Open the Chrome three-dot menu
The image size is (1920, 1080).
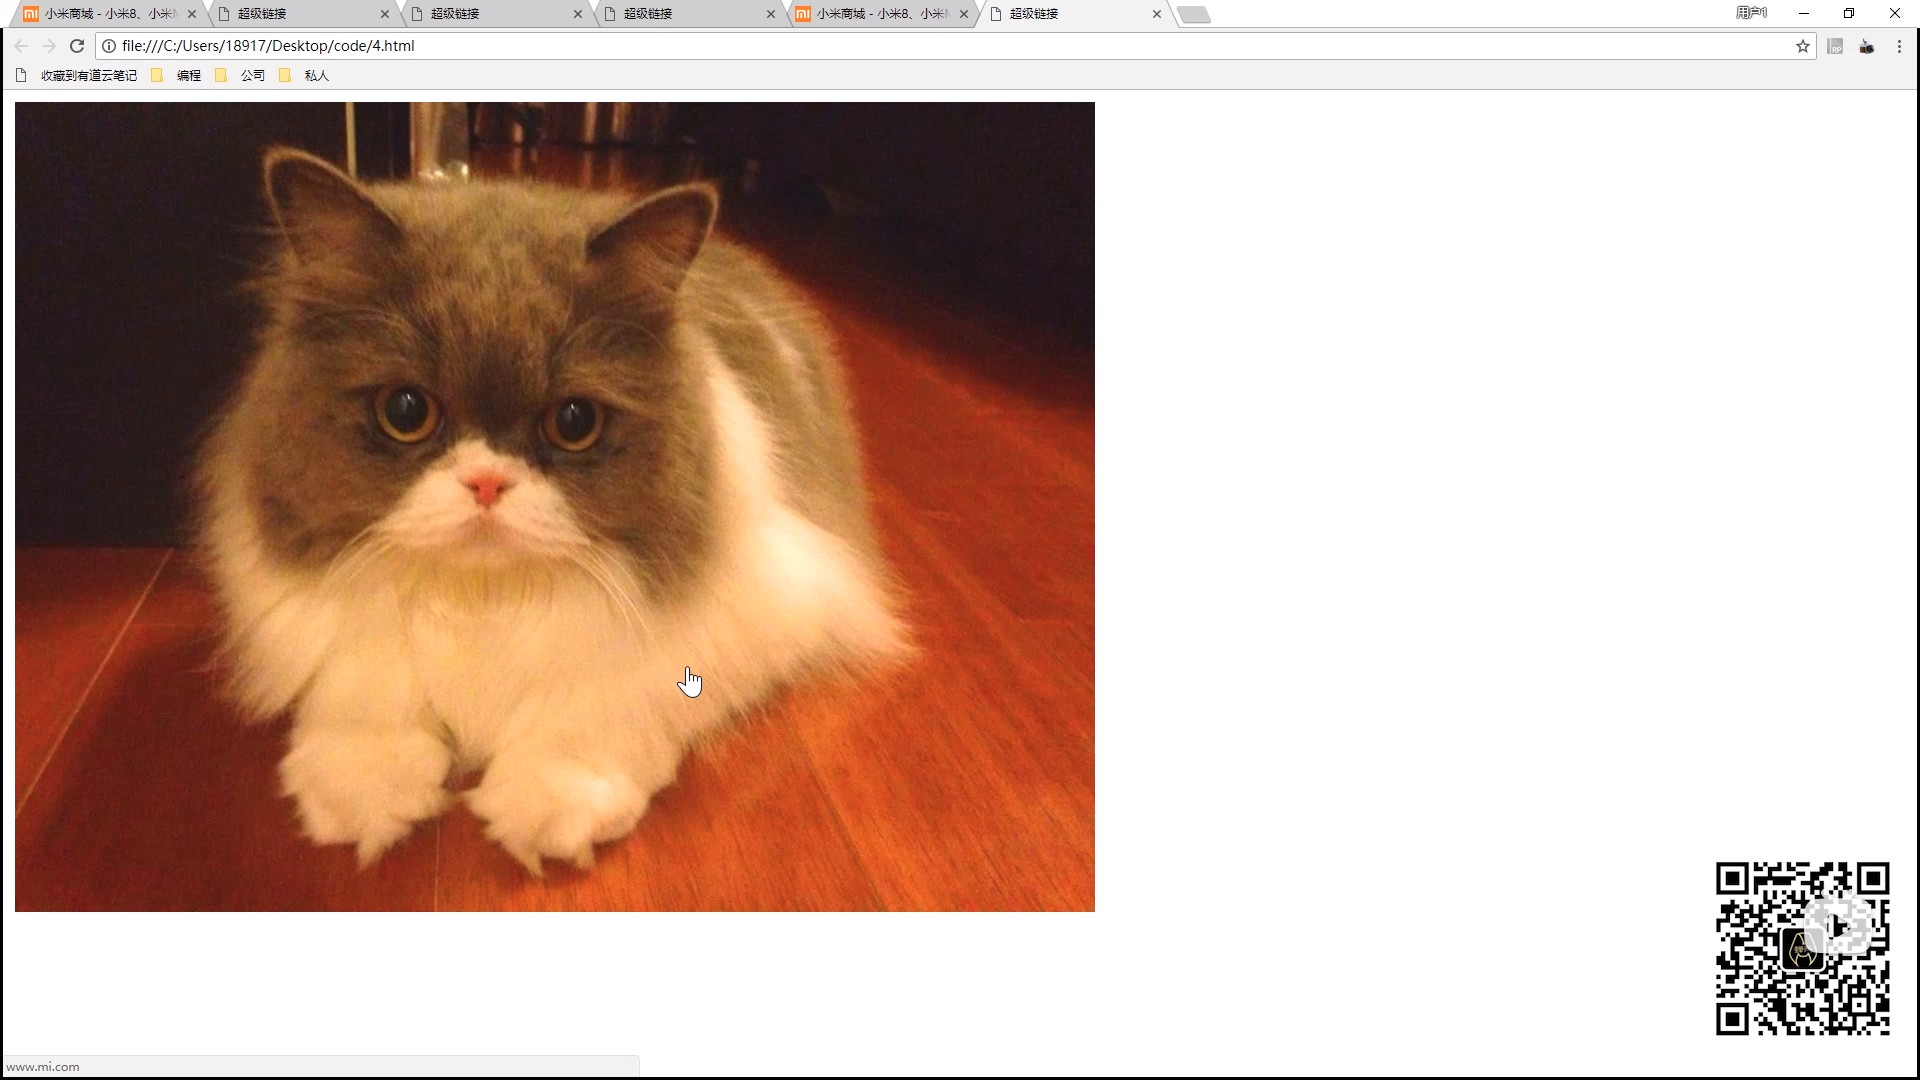[x=1899, y=46]
